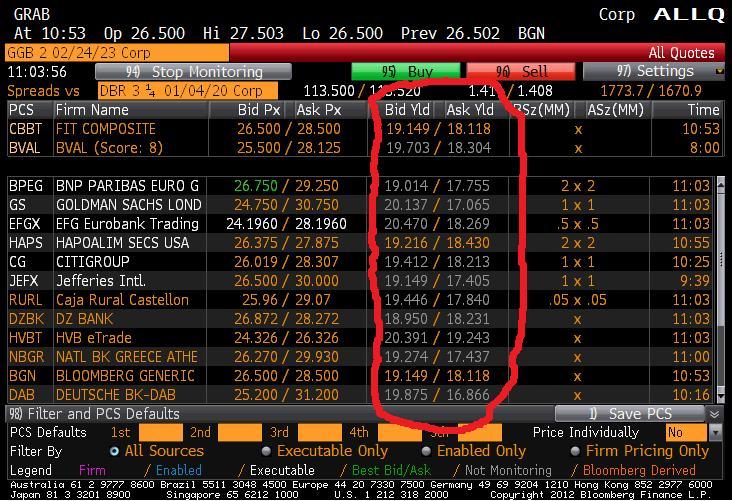Select the DEUTSCHE BK-DAB row
Image resolution: width=732 pixels, height=501 pixels.
click(x=361, y=395)
